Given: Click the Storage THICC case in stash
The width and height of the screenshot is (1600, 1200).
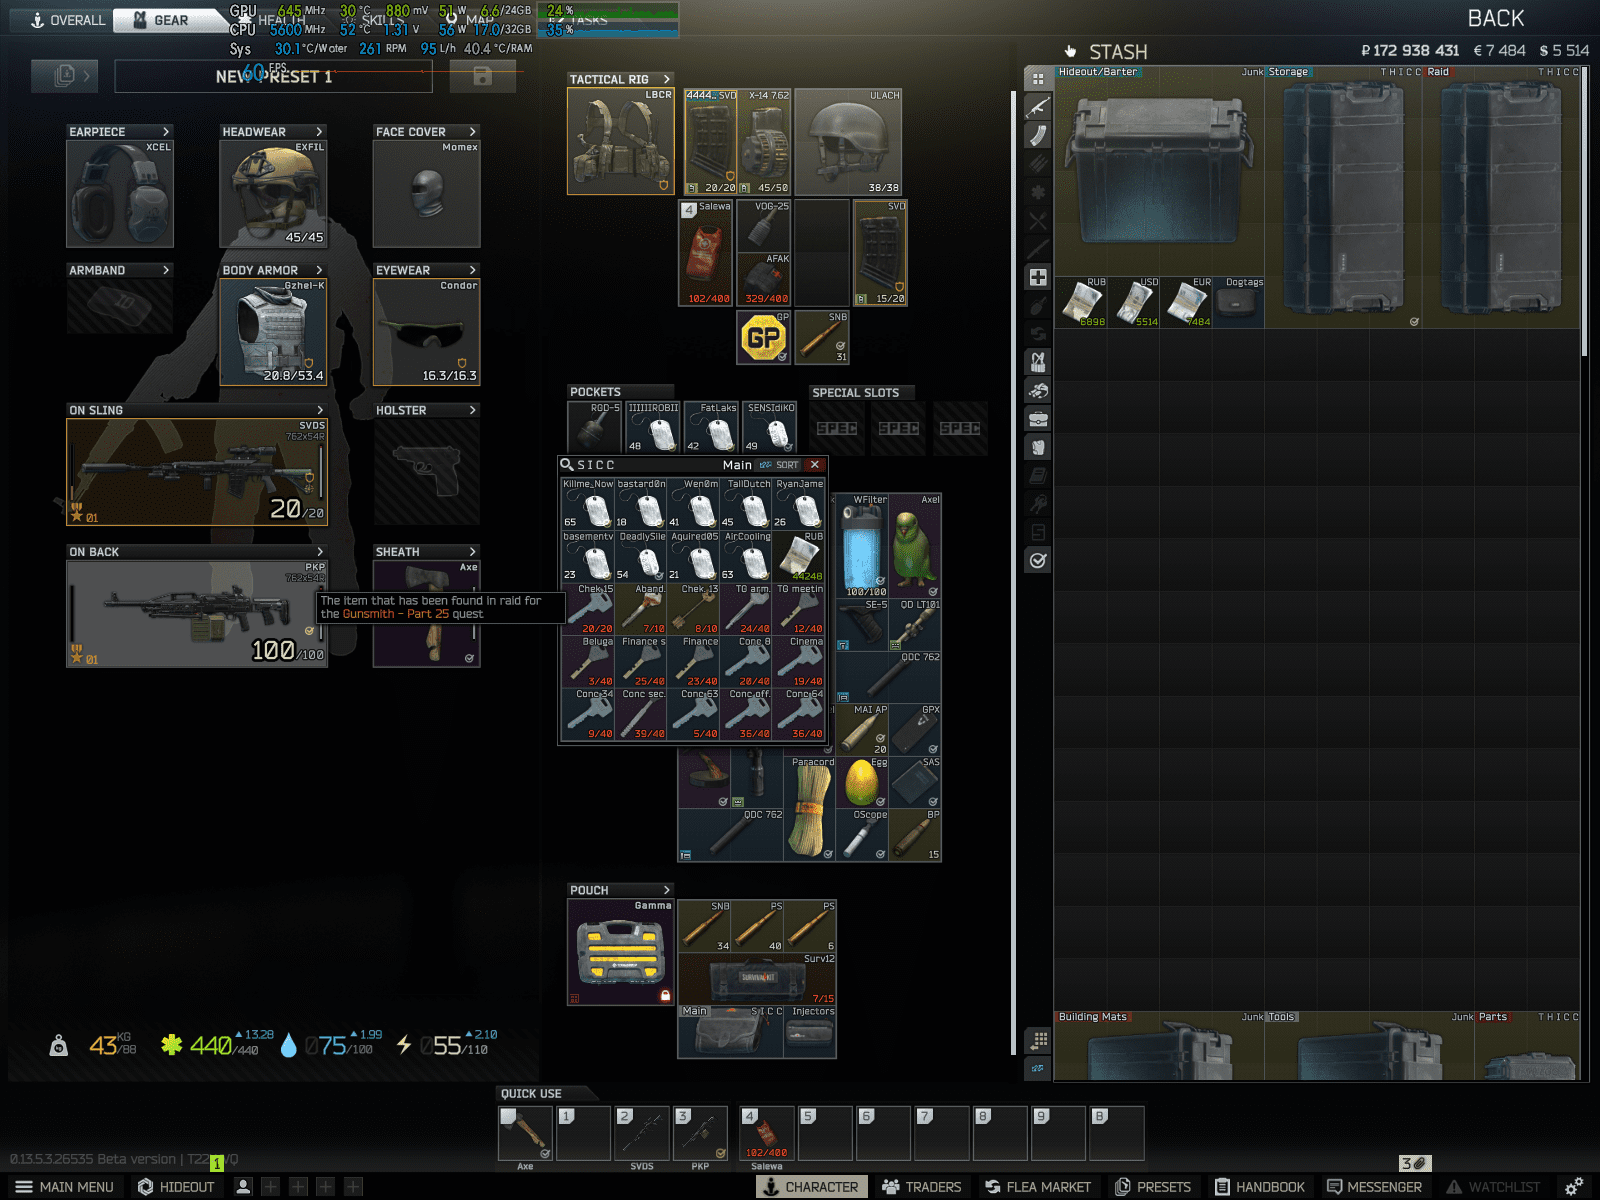Looking at the screenshot, I should point(1342,197).
